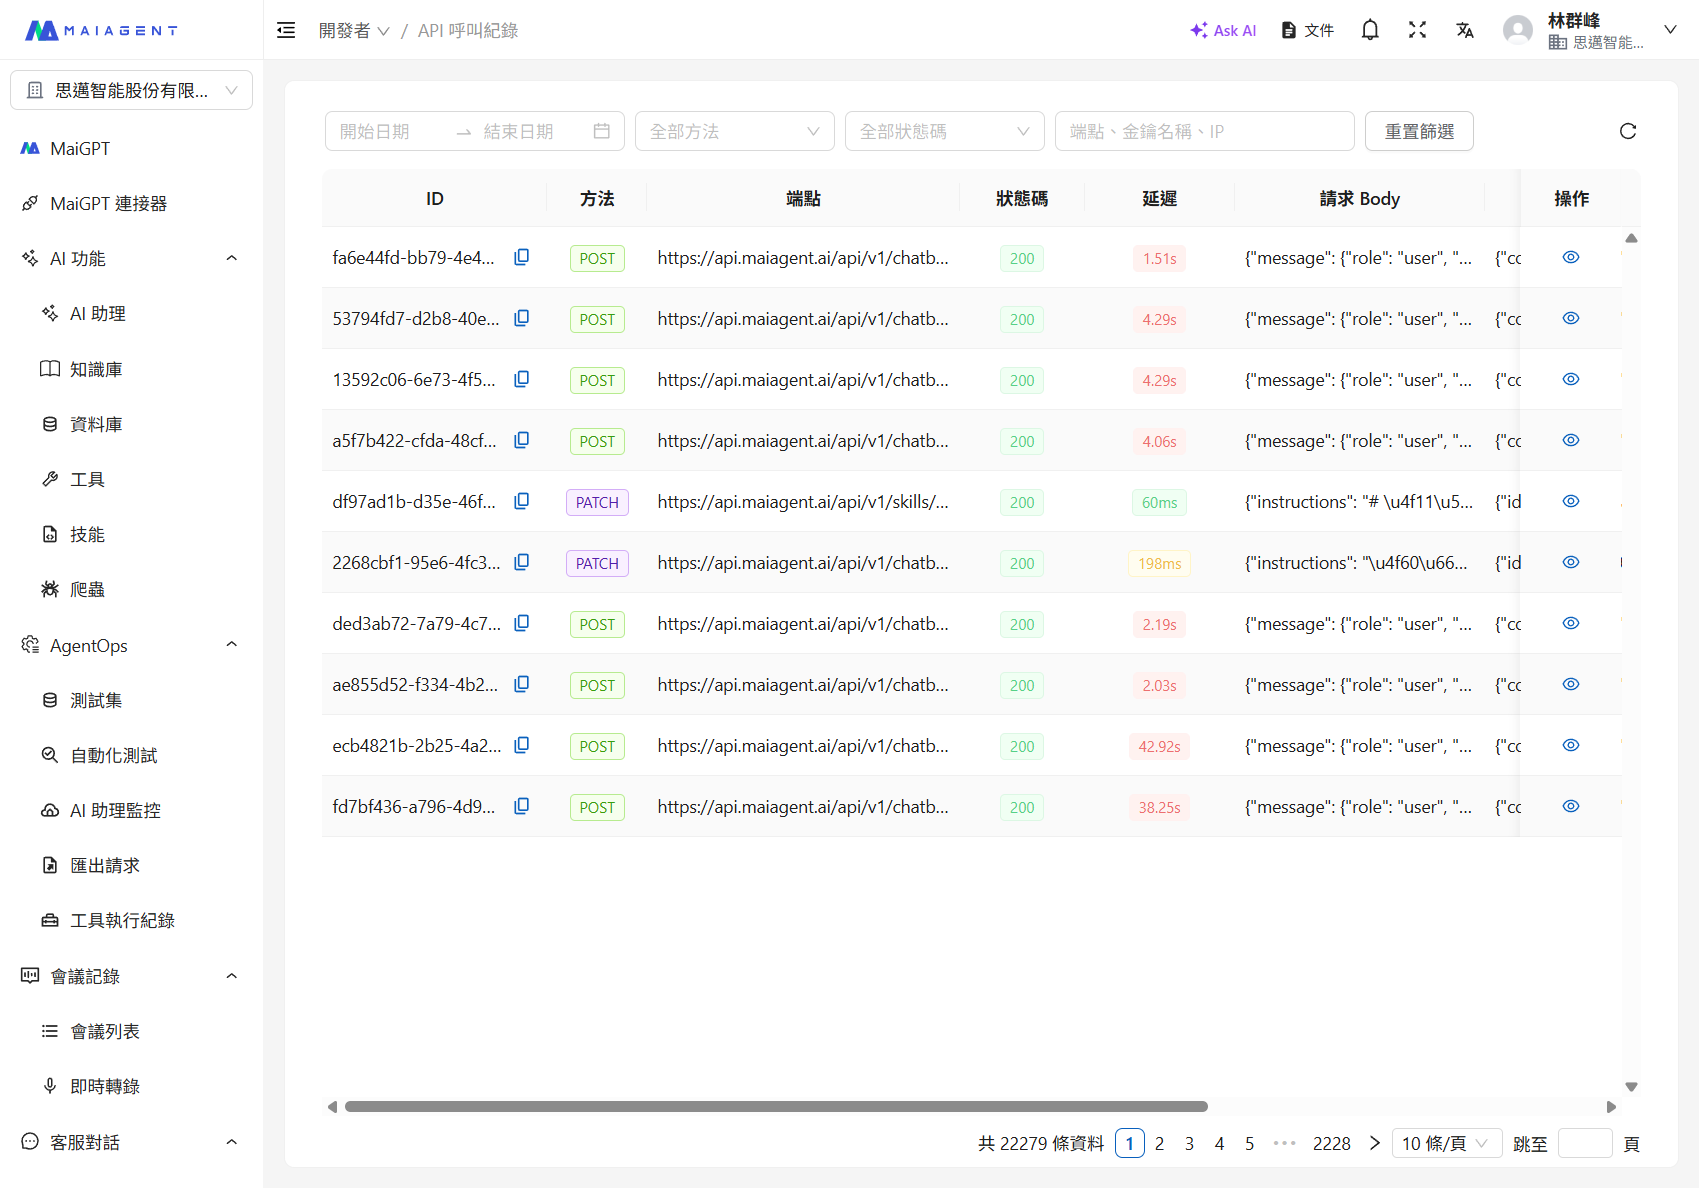Open the language translation icon
This screenshot has width=1699, height=1188.
pos(1464,30)
